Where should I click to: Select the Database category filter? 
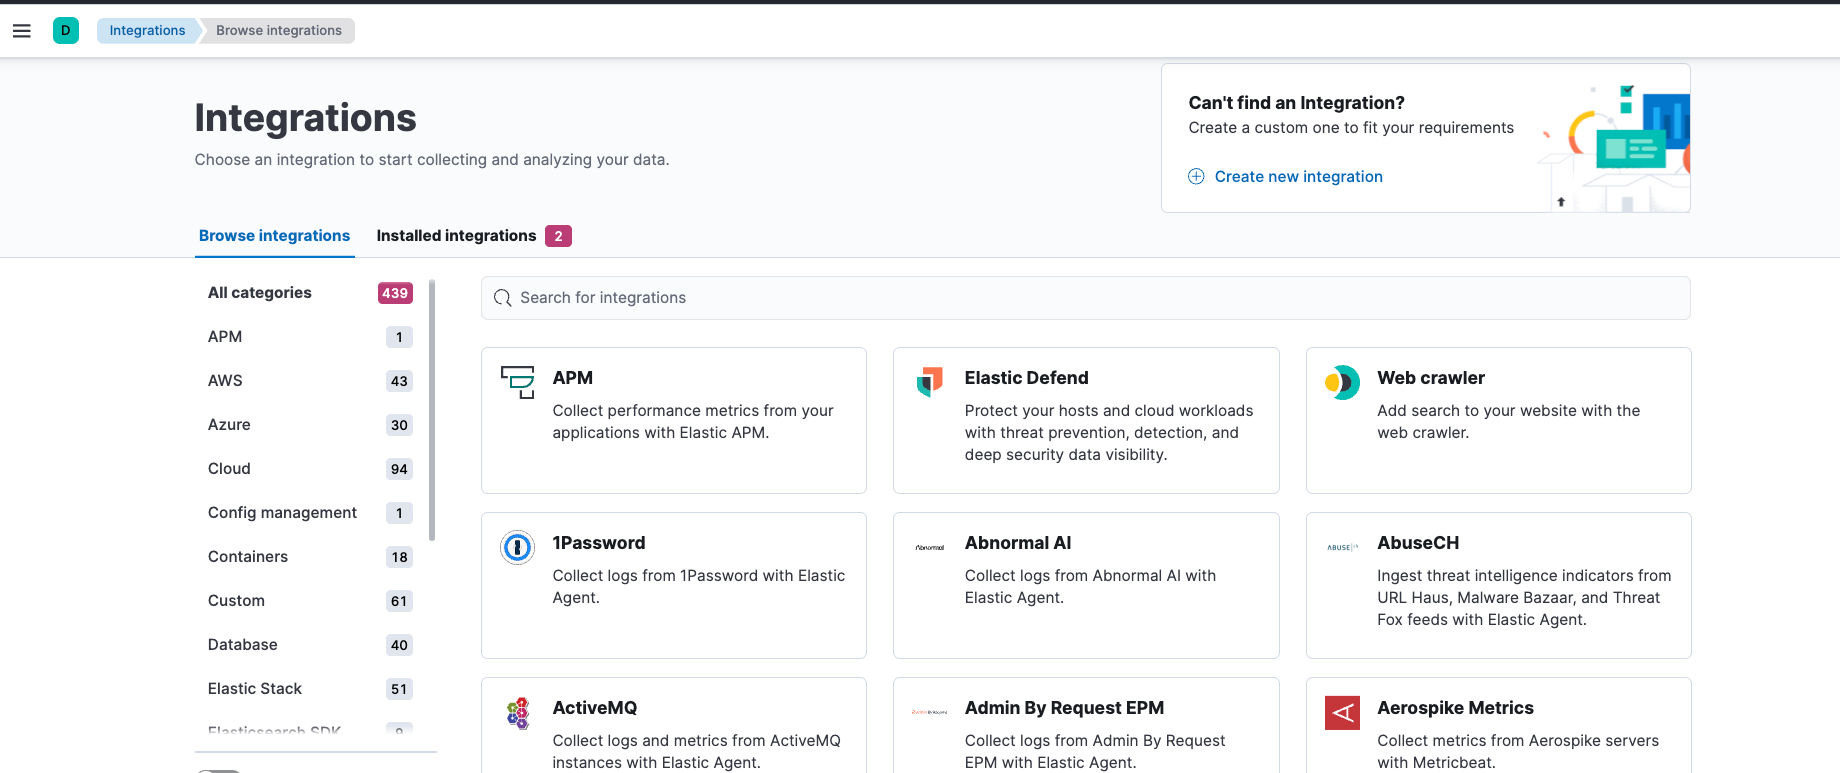click(243, 645)
